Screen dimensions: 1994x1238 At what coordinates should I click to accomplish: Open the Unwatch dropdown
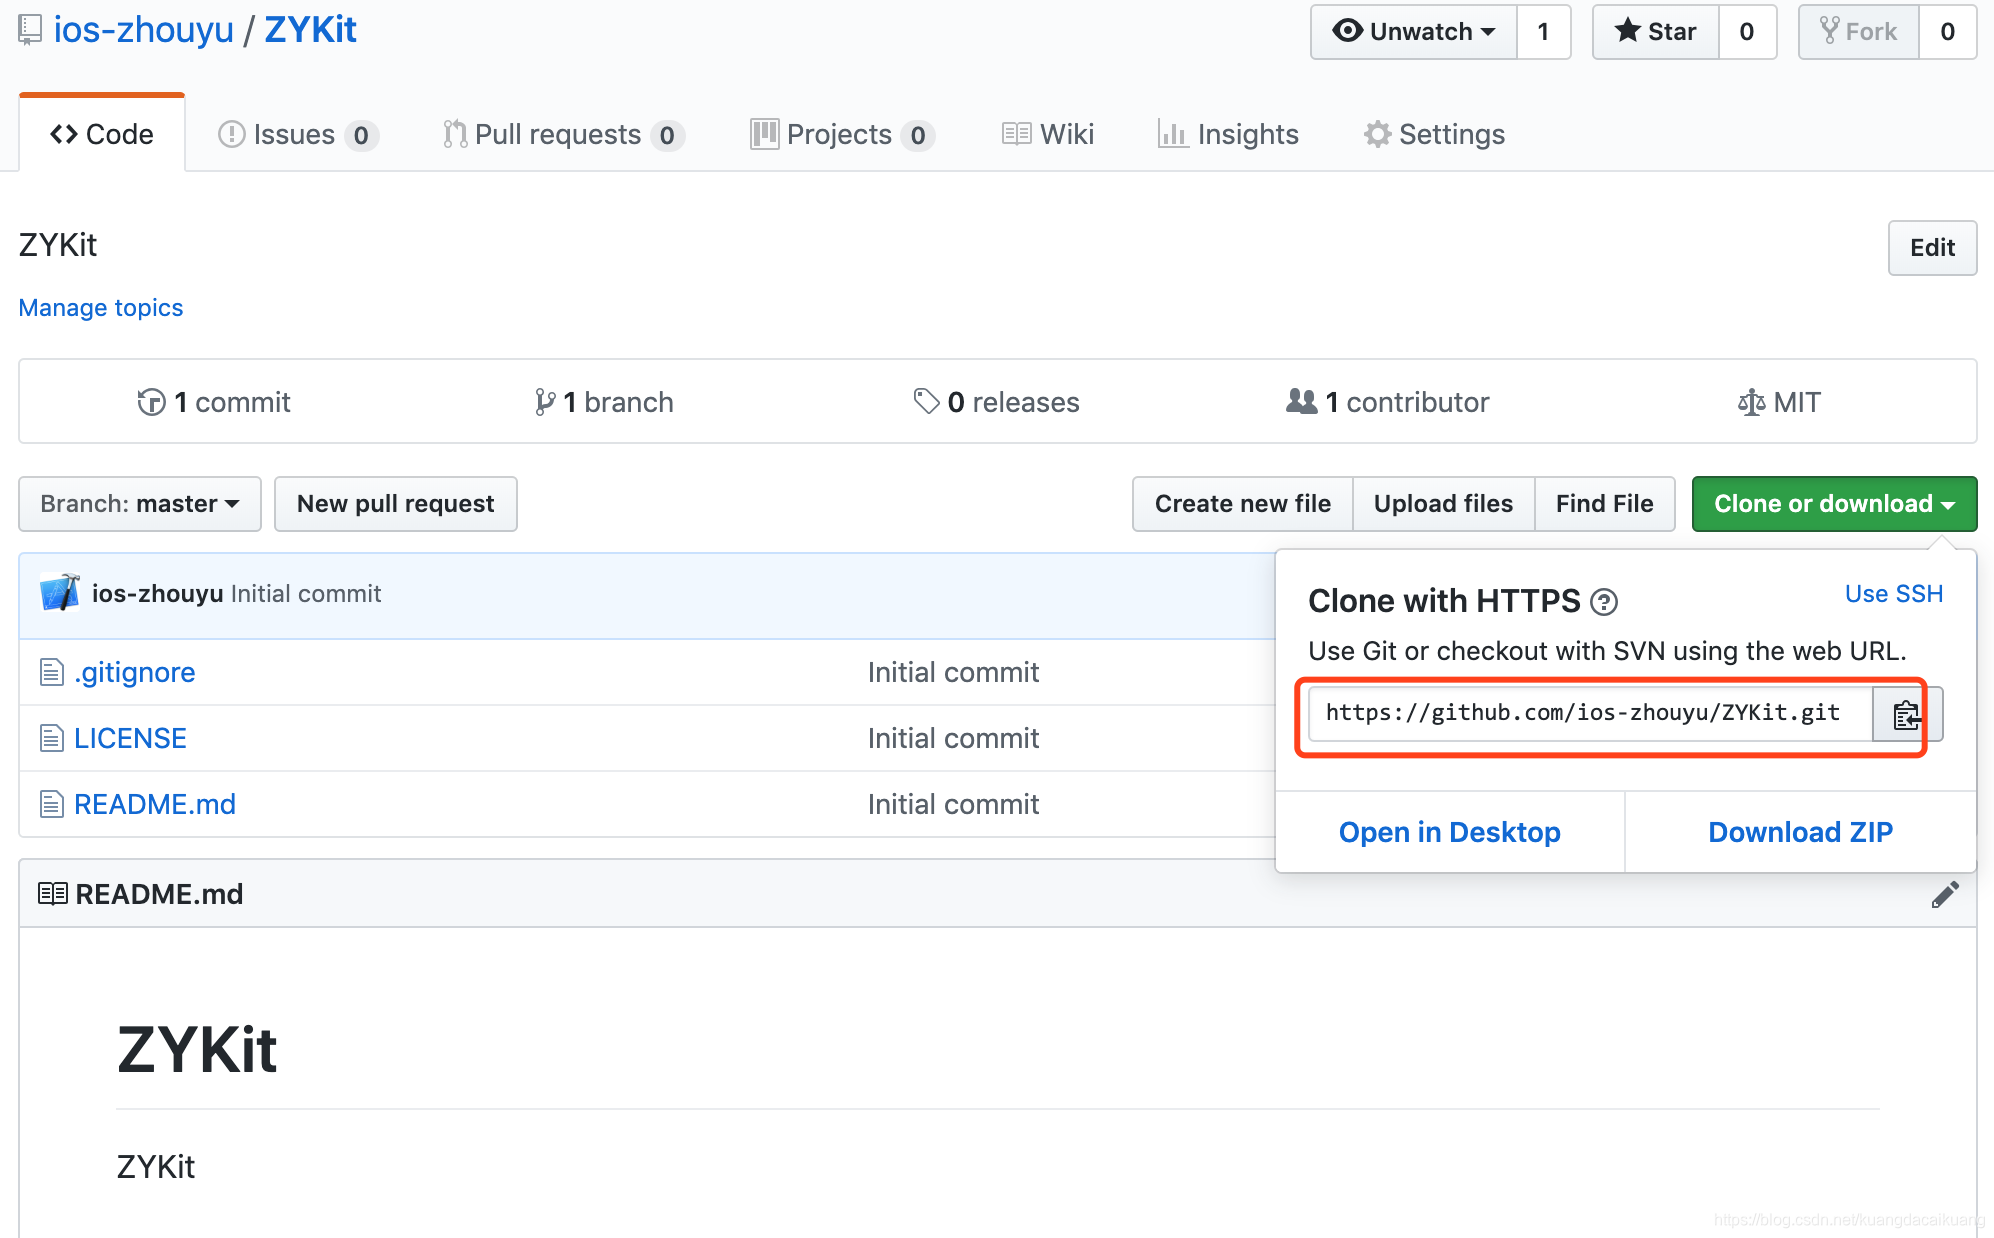[1414, 32]
